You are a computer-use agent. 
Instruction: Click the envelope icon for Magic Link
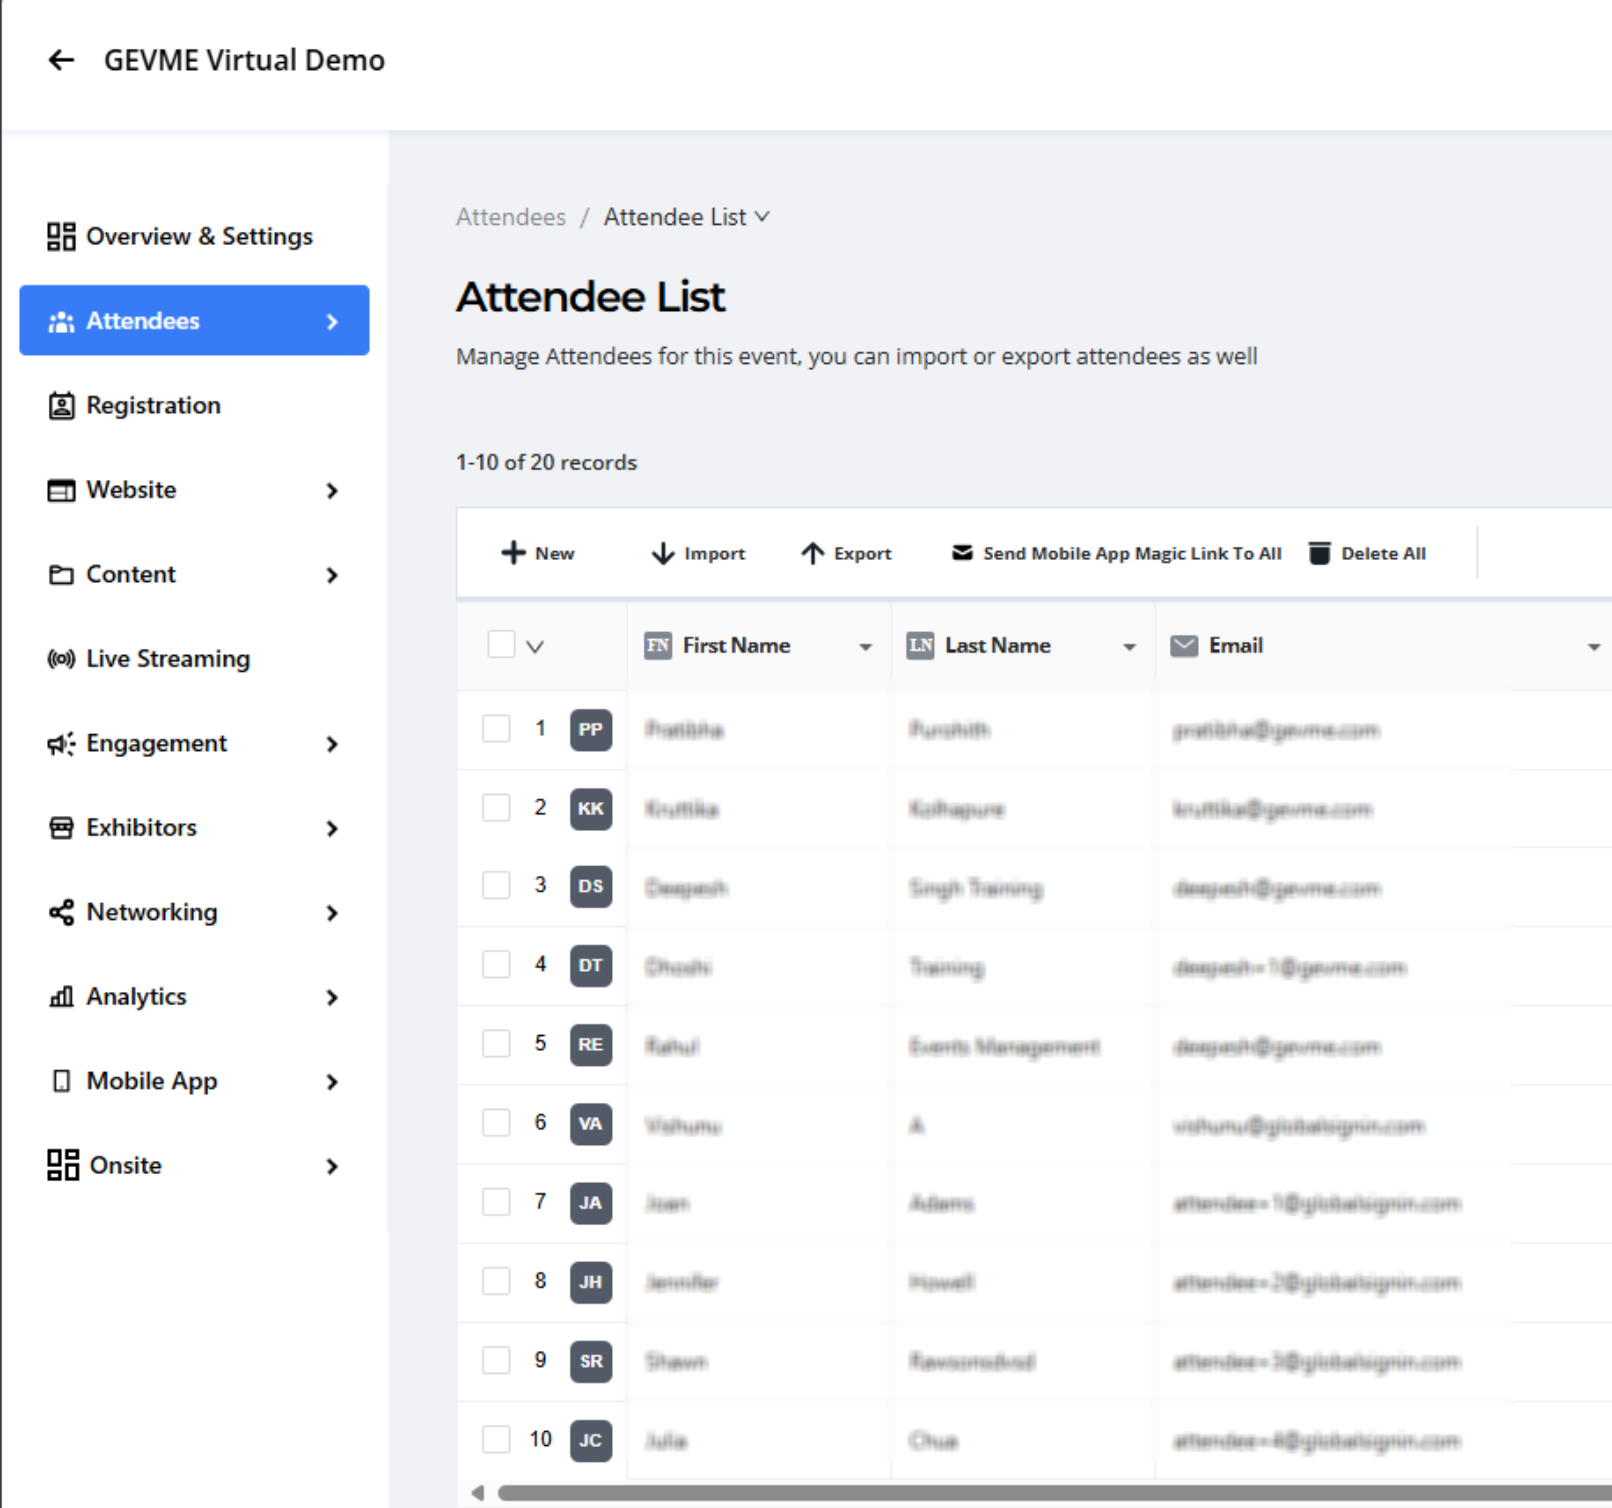pos(962,553)
